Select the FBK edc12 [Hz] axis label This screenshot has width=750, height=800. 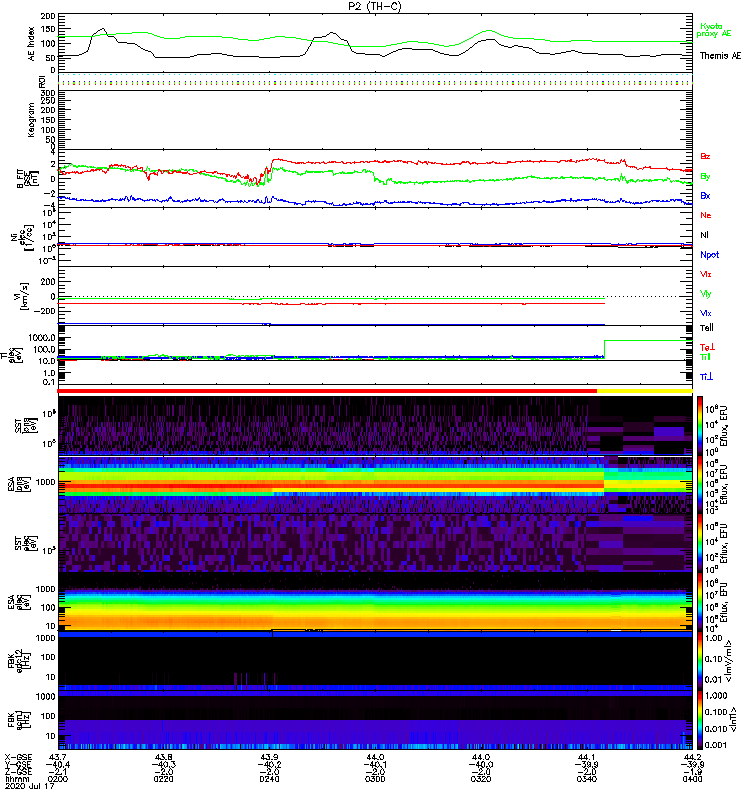18,659
